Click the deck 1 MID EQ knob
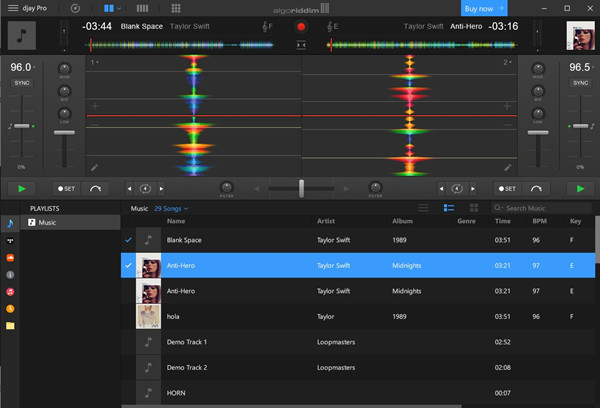600x408 pixels. click(x=64, y=91)
